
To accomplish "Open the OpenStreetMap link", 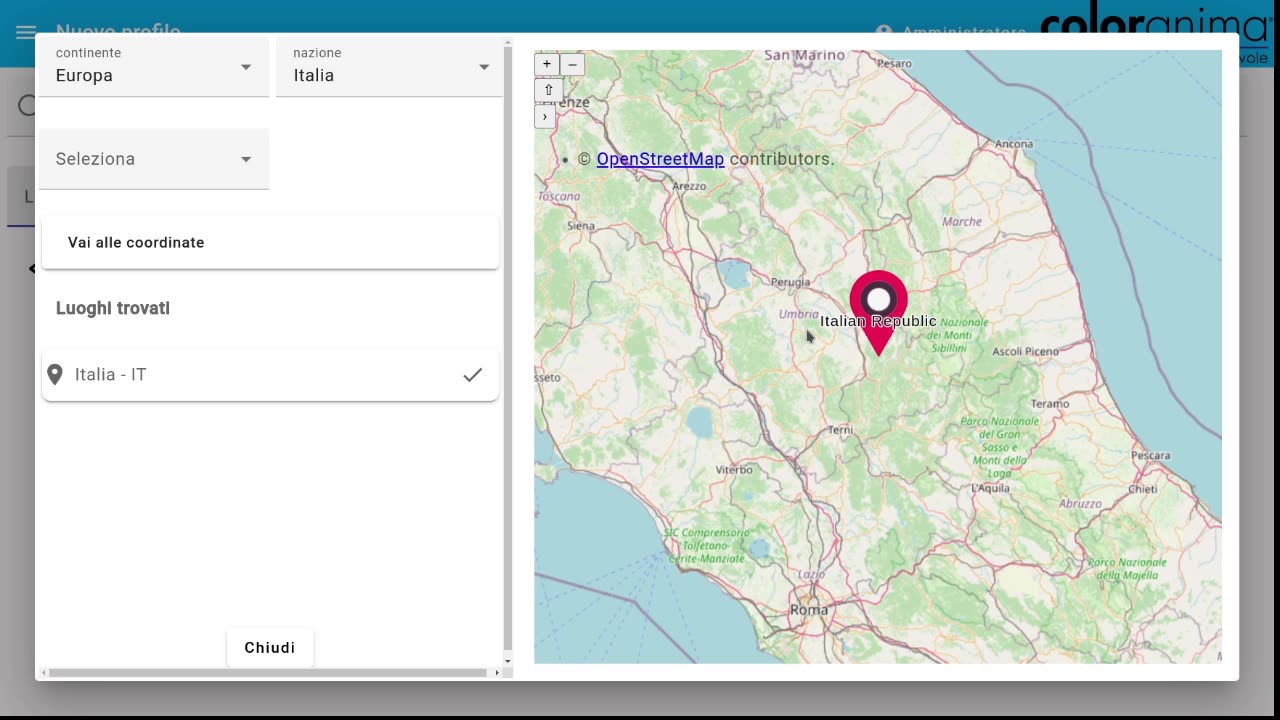I will [x=660, y=159].
